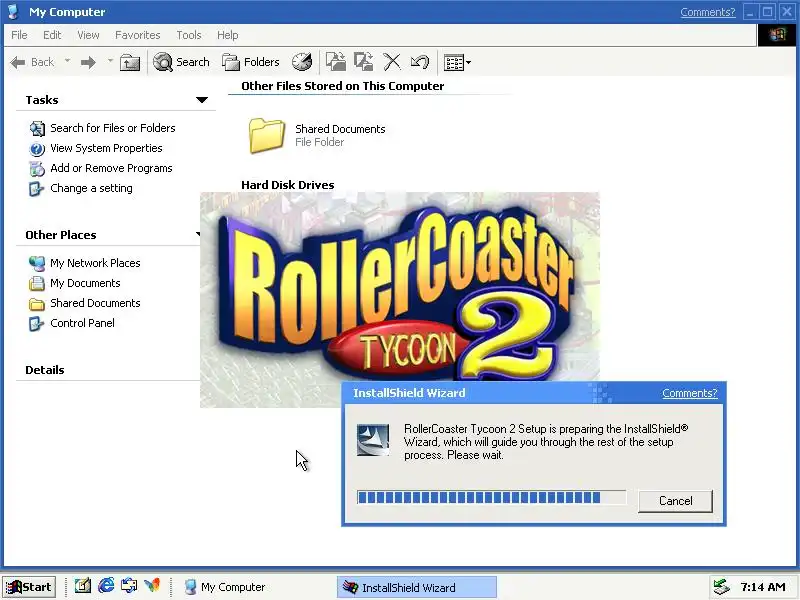Open Add or Remove Programs
Image resolution: width=800 pixels, height=600 pixels.
click(111, 168)
